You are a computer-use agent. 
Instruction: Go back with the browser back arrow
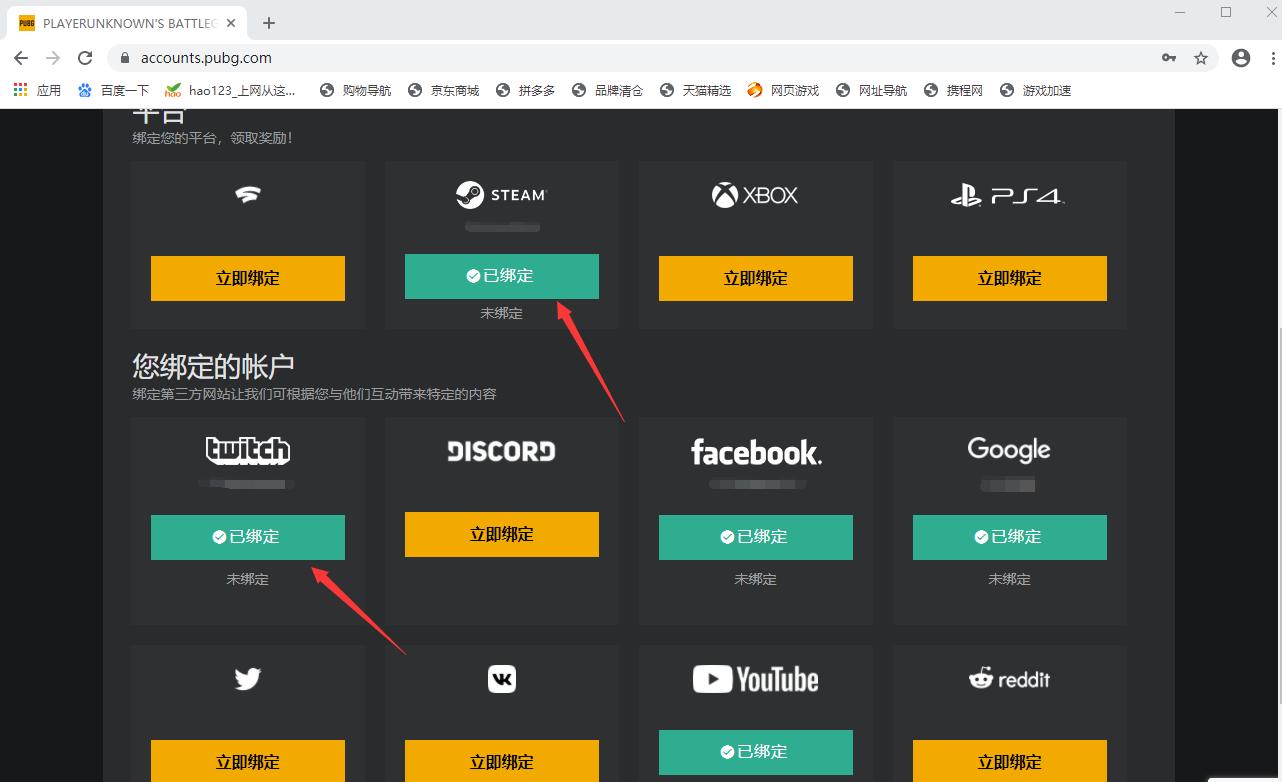[x=22, y=58]
